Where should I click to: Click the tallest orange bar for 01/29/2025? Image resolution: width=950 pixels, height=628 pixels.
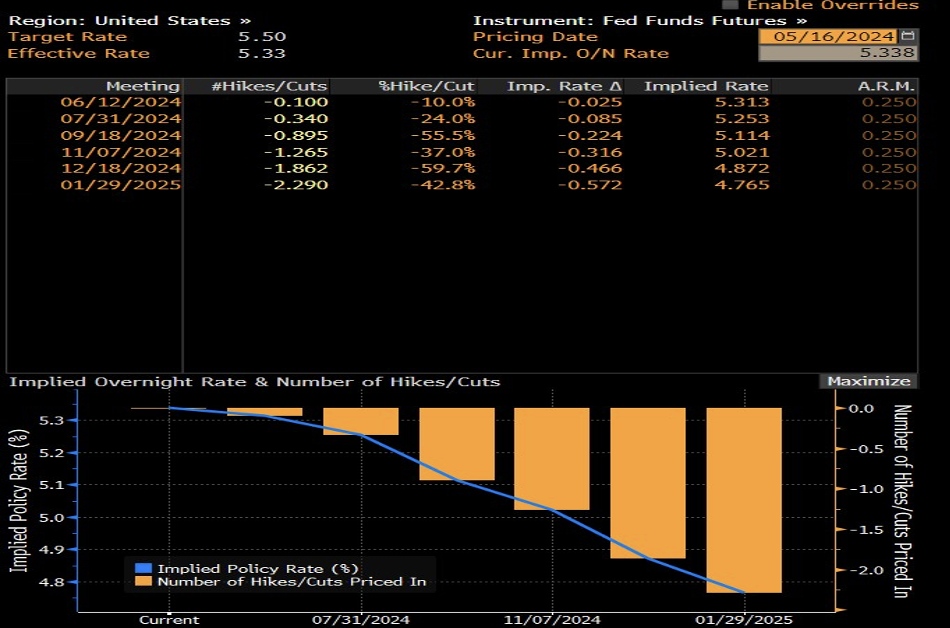tap(744, 500)
